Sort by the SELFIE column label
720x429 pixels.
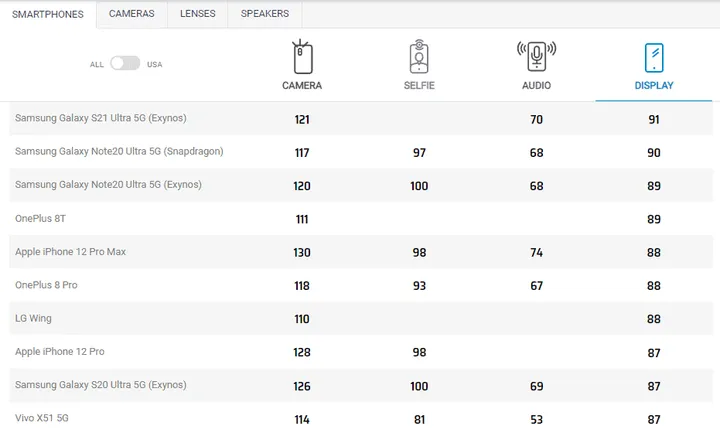tap(419, 86)
